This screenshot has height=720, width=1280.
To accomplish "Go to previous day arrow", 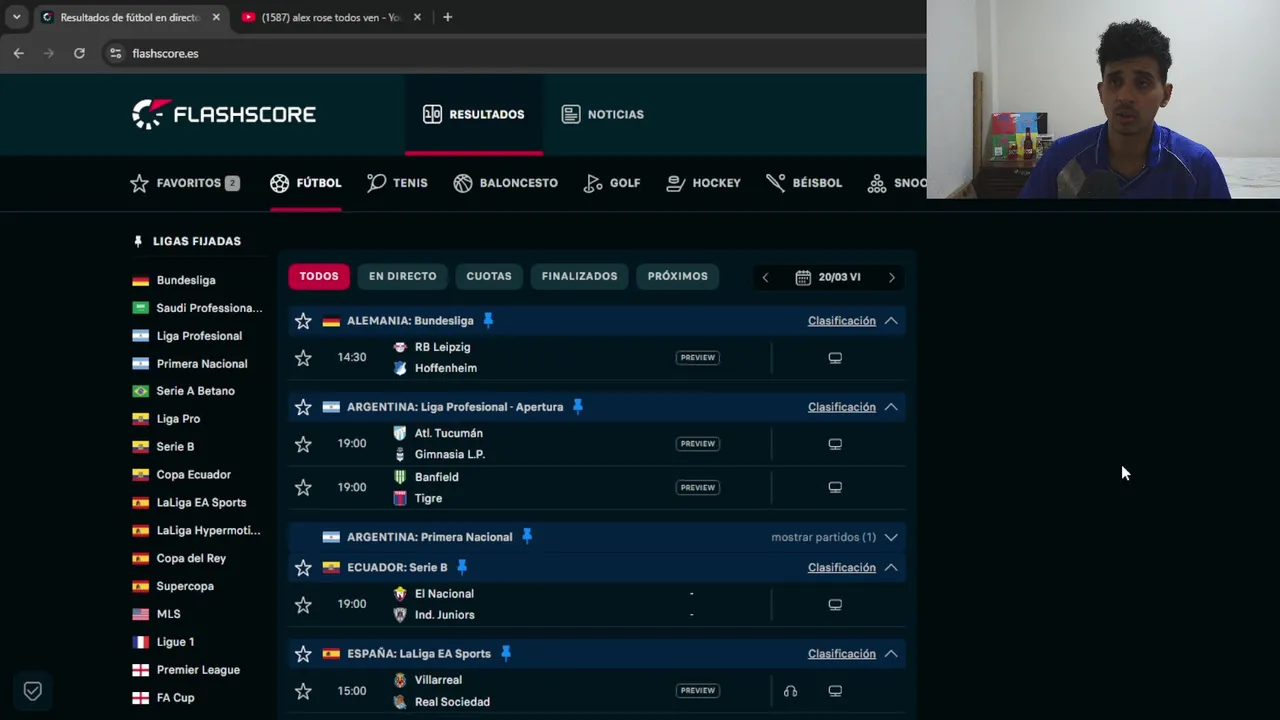I will (765, 277).
